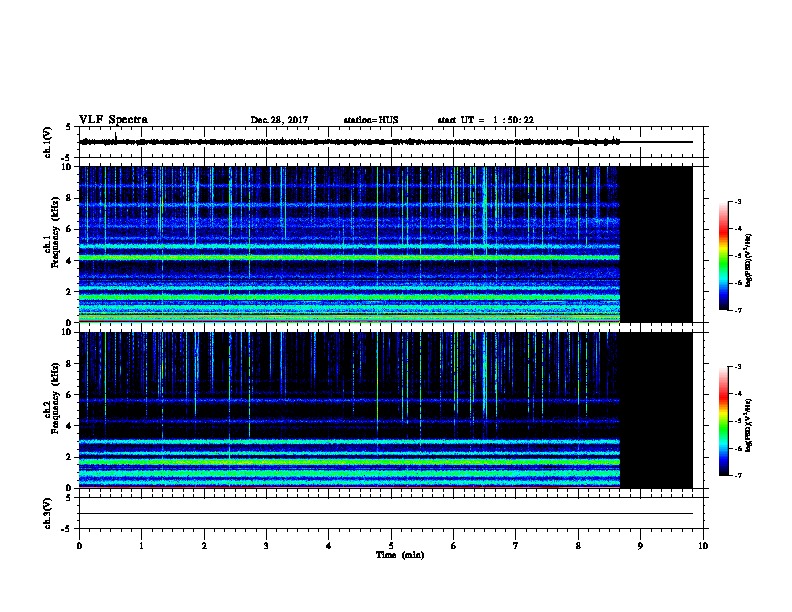Click the ch.1 waveform trace panel
792x612 pixels.
[391, 142]
